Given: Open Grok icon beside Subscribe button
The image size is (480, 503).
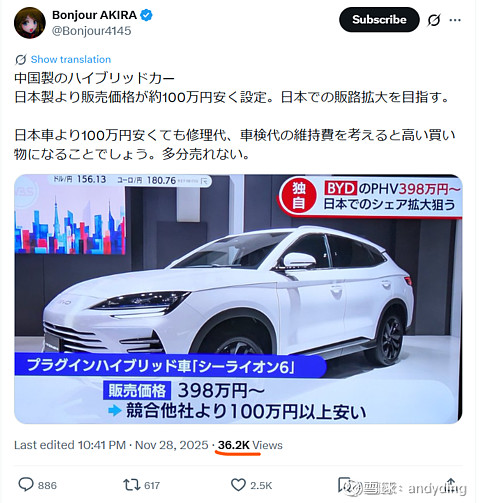Looking at the screenshot, I should pos(434,20).
